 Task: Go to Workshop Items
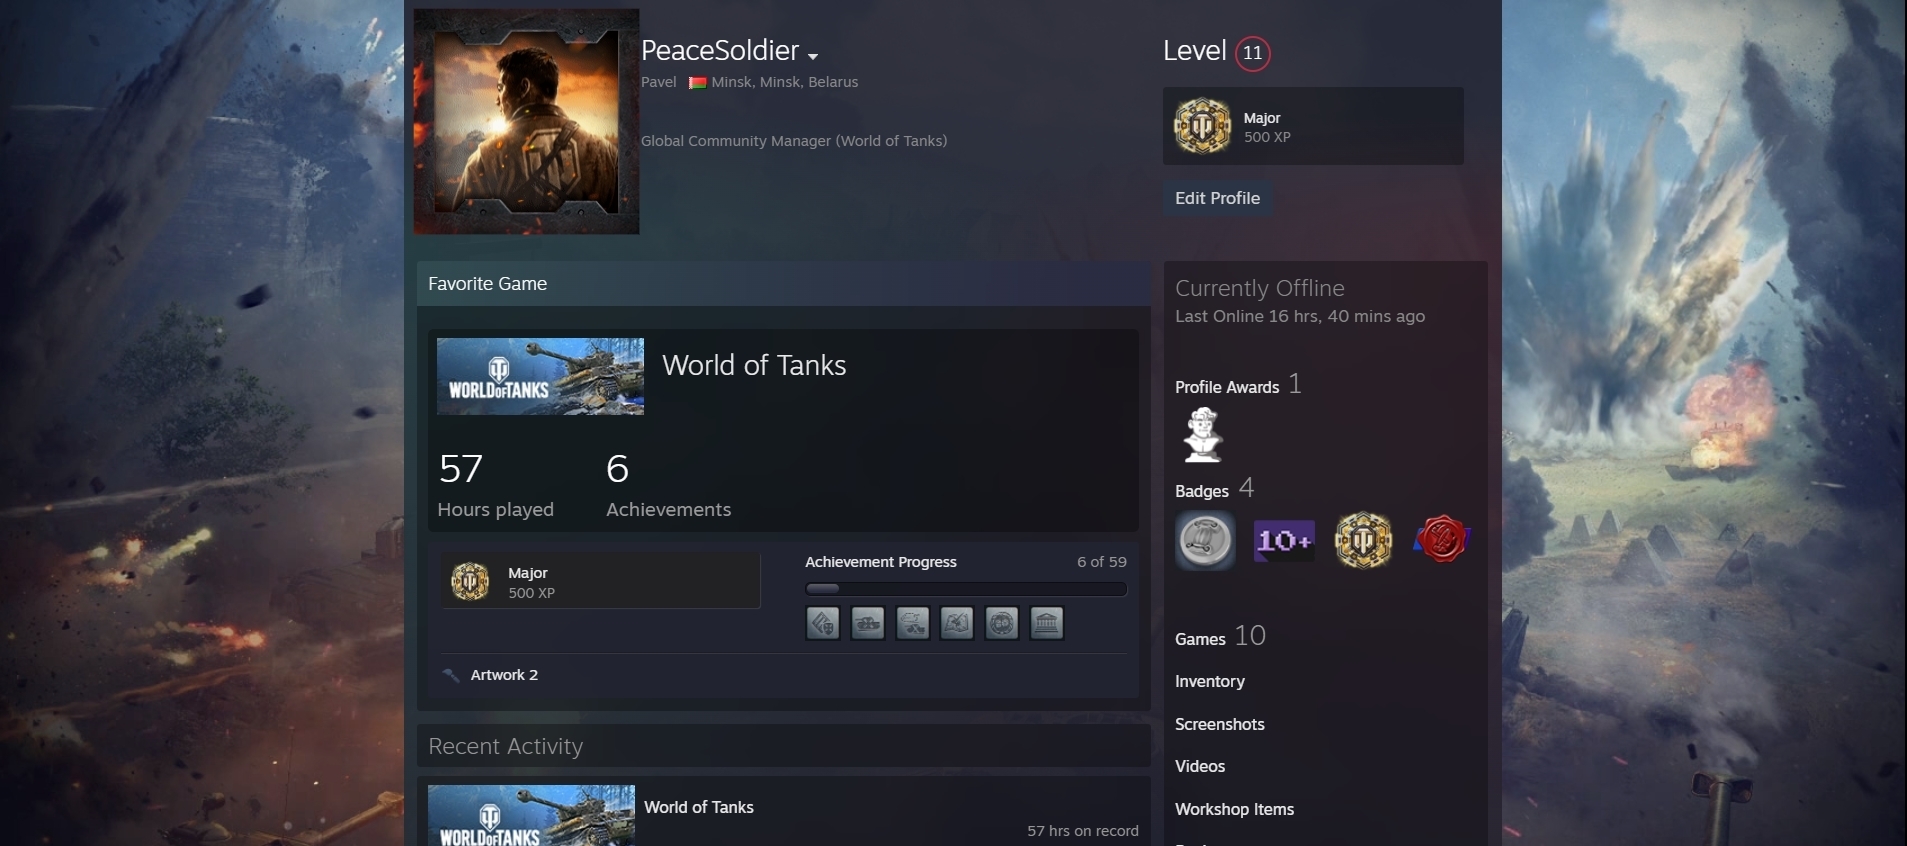[x=1235, y=809]
